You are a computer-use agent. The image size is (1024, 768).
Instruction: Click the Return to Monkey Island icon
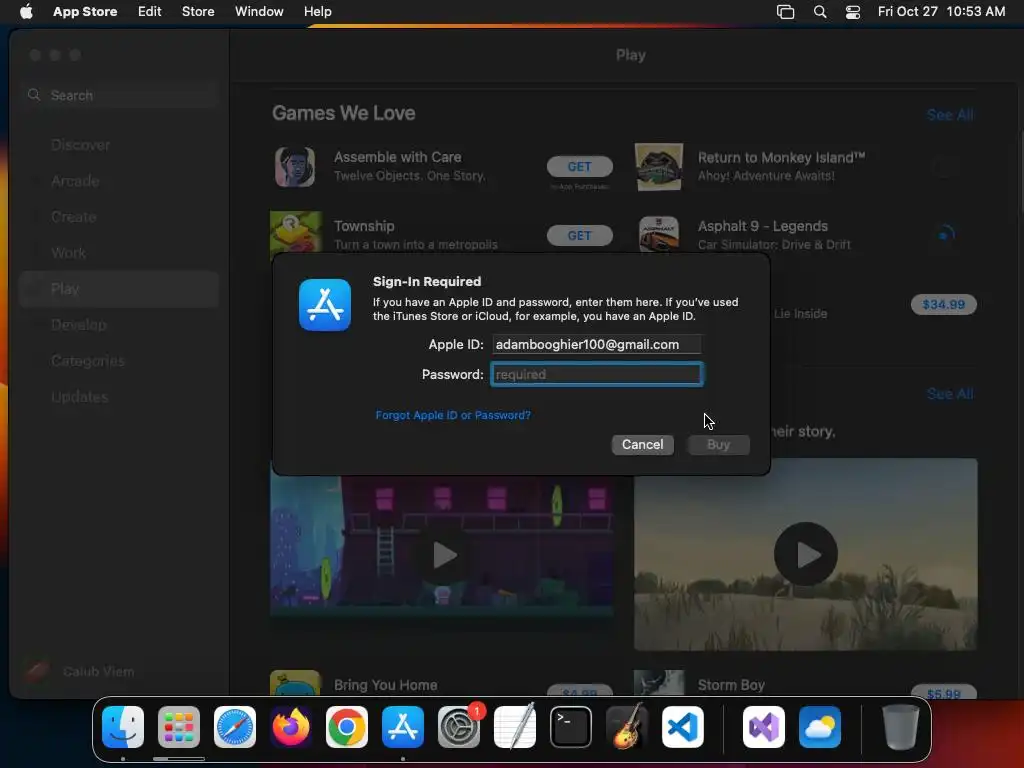(659, 167)
